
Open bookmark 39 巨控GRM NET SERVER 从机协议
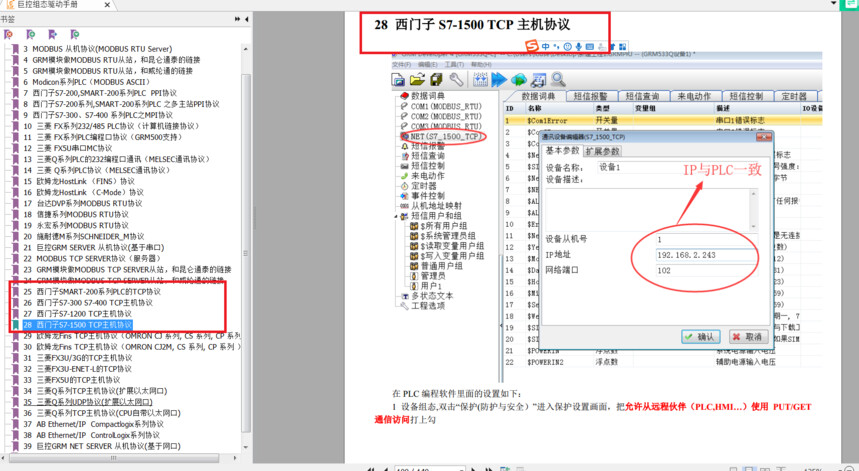pyautogui.click(x=102, y=446)
